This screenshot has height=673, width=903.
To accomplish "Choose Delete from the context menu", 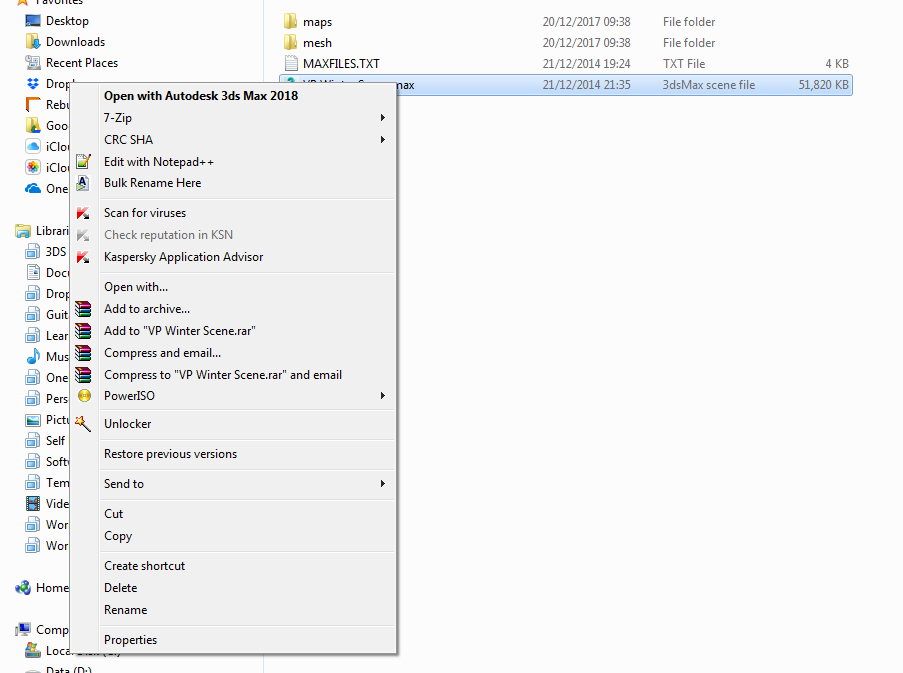I will pos(120,588).
